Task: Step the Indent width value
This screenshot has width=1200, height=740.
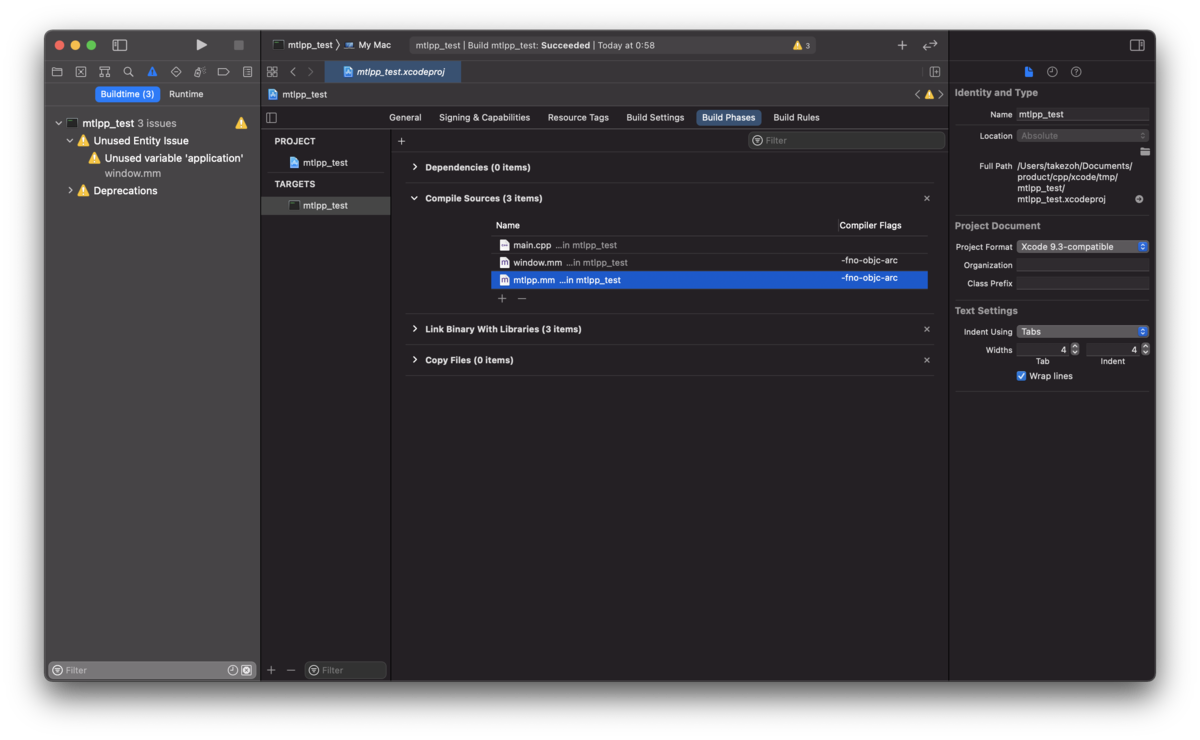Action: click(1145, 349)
